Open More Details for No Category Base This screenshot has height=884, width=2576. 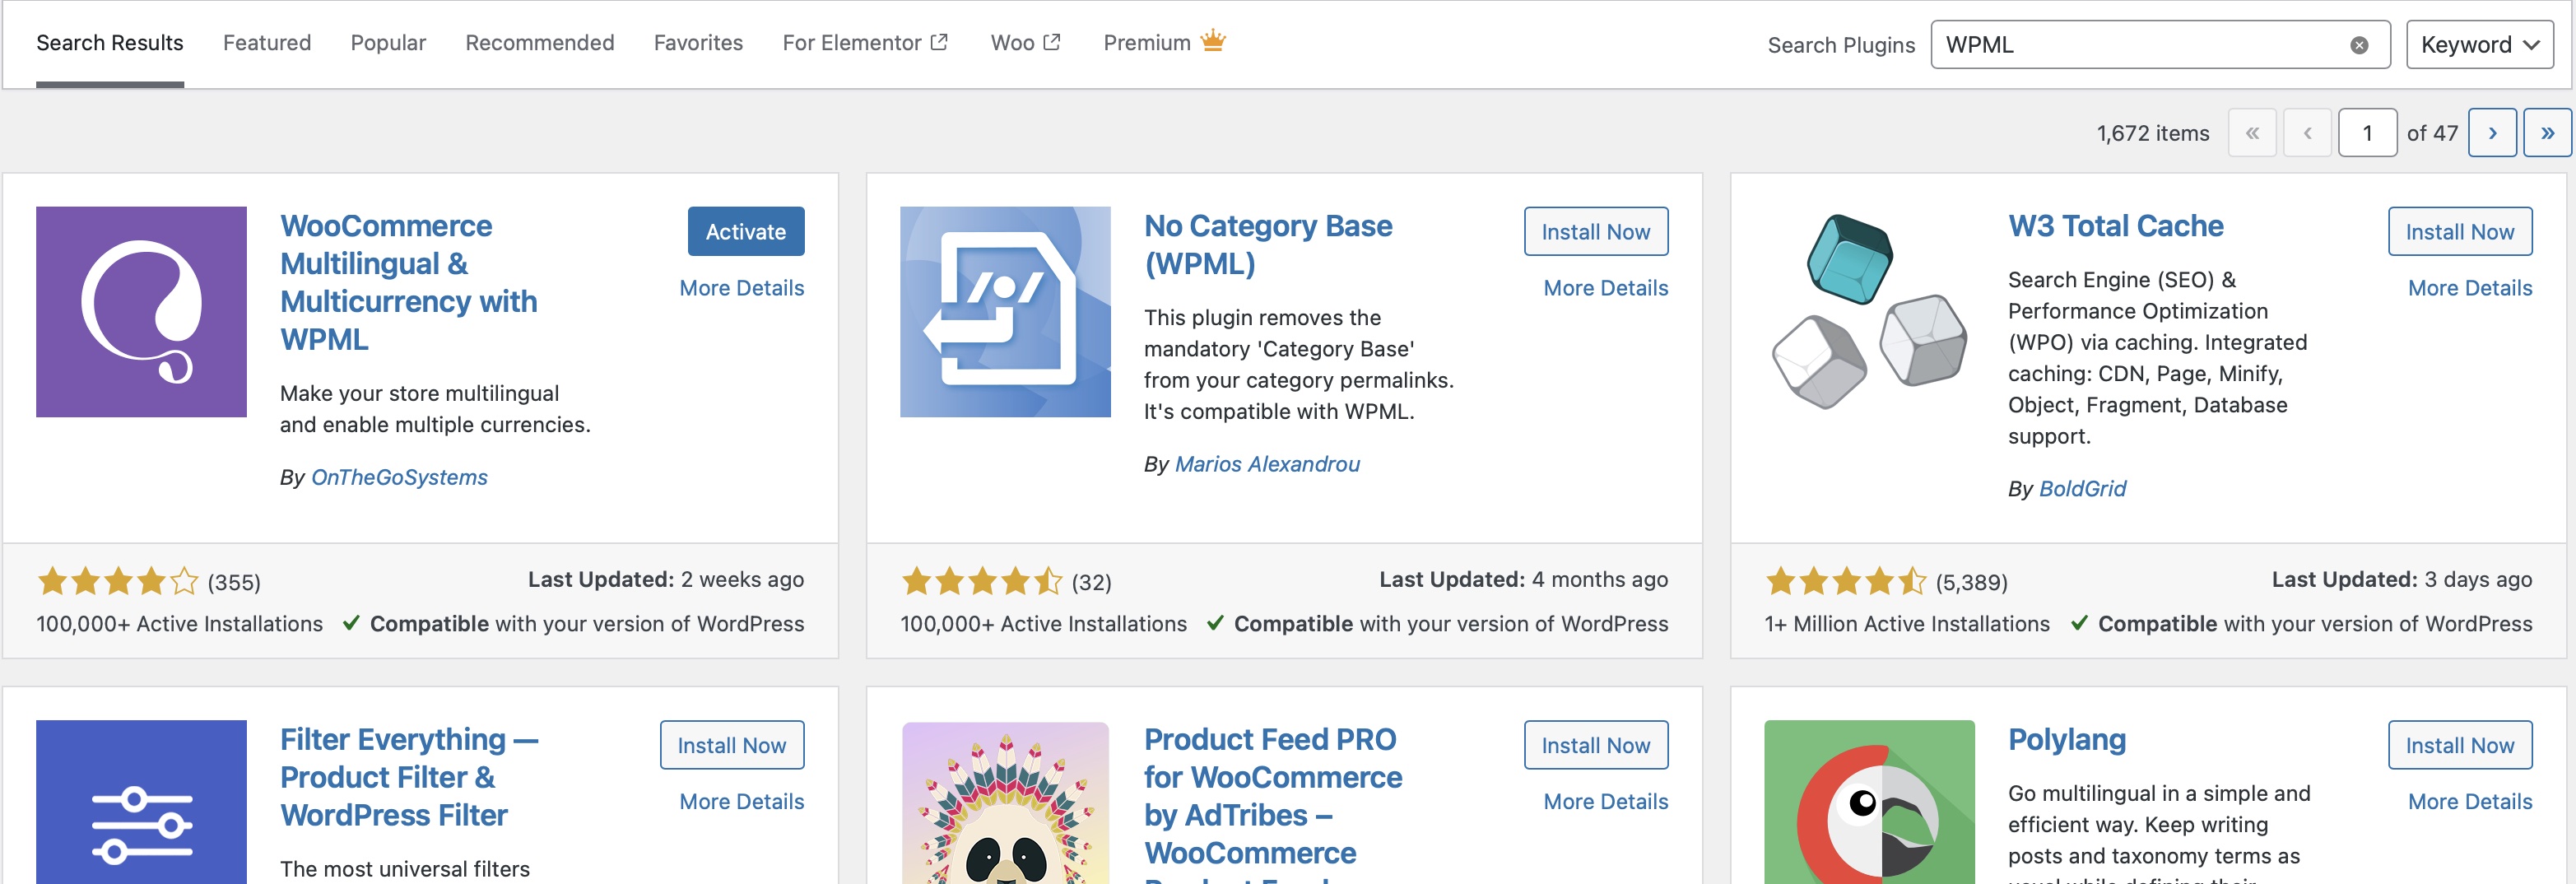[1606, 288]
